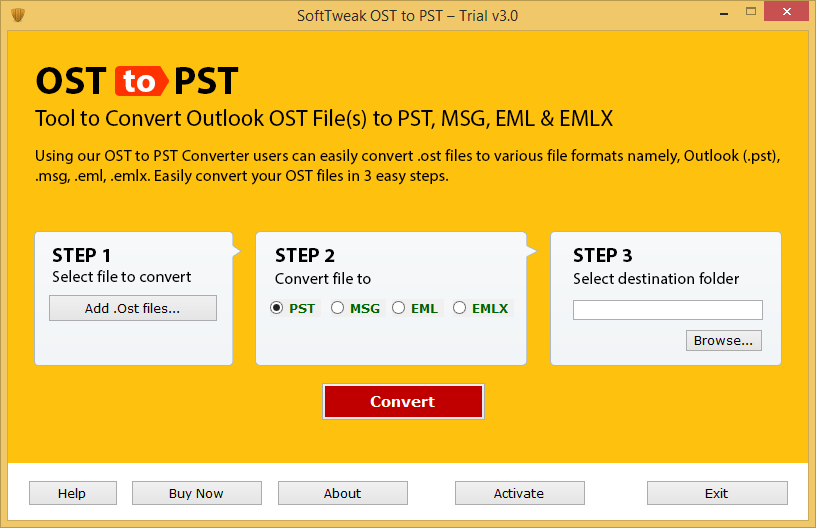The image size is (816, 528).
Task: Click the orange 'to' arrow logo
Action: 141,81
